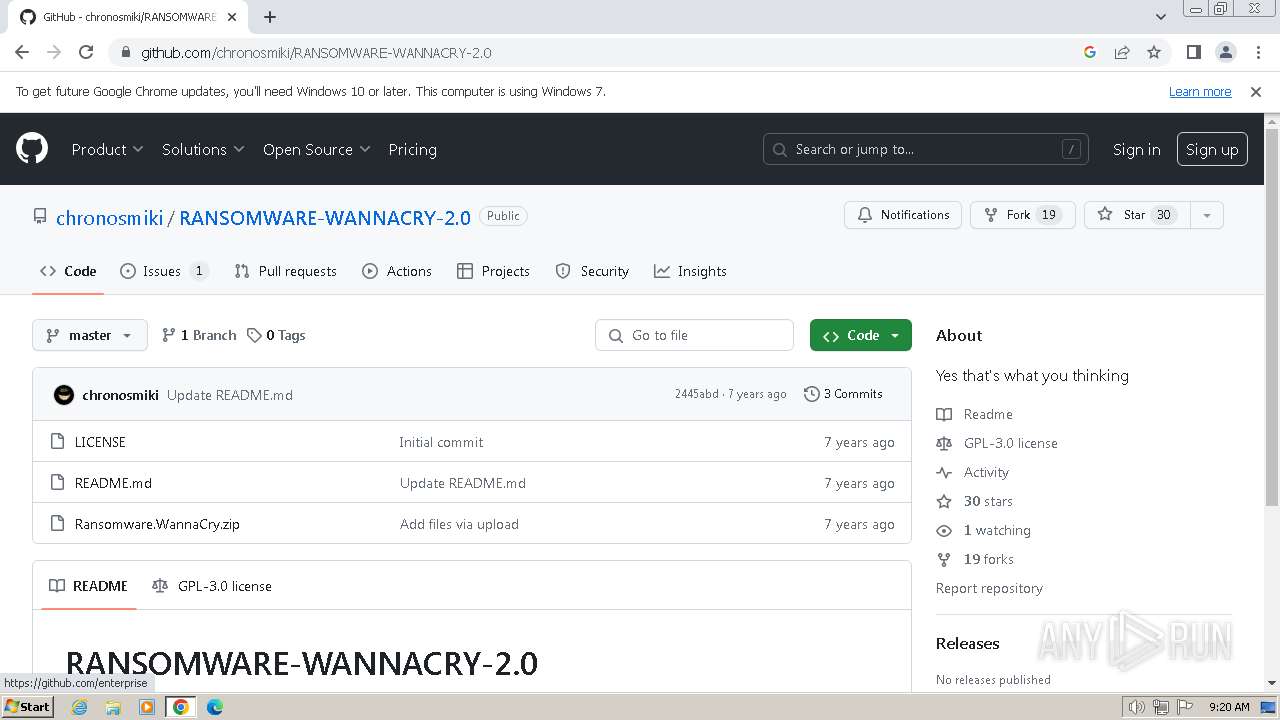Open the Ransomware.WannaCry.zip file
The width and height of the screenshot is (1280, 720).
(157, 524)
